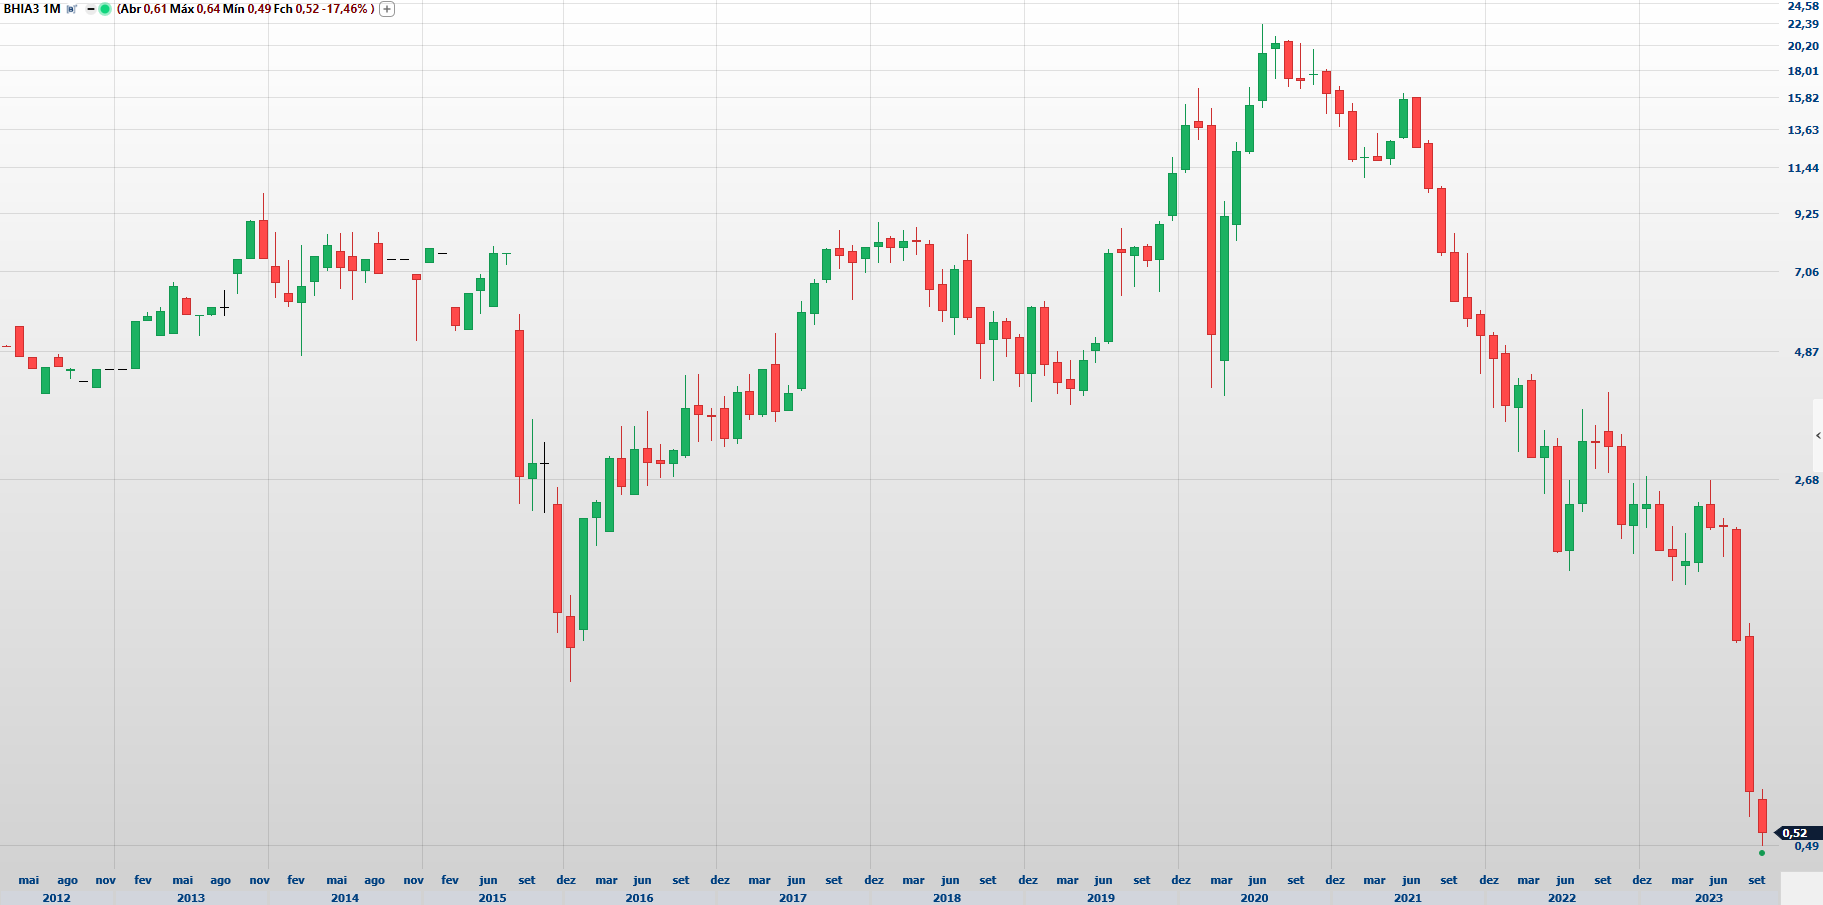Select the BHIA3 1M ticker label
1823x905 pixels.
coord(32,9)
